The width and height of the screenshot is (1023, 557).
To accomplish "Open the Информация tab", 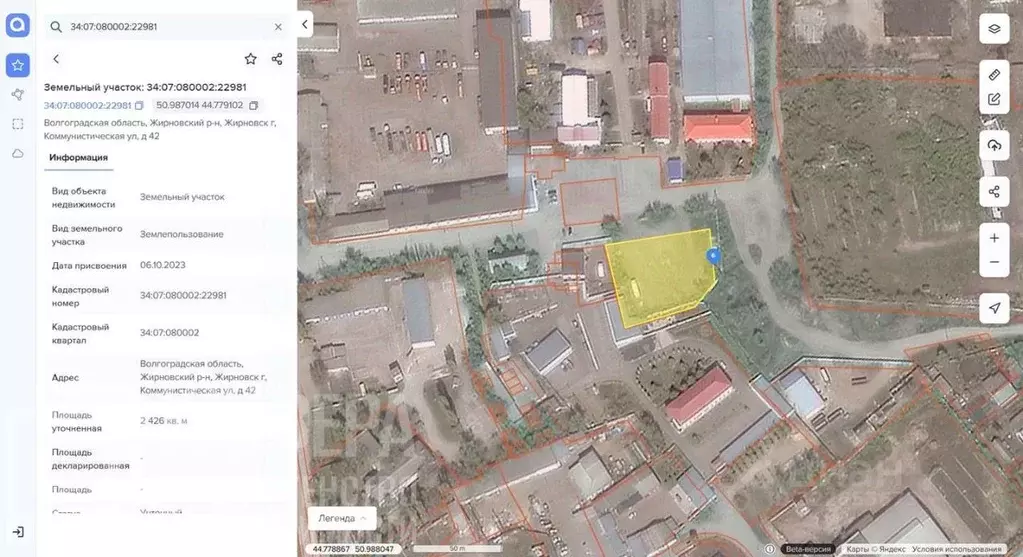I will pos(79,158).
